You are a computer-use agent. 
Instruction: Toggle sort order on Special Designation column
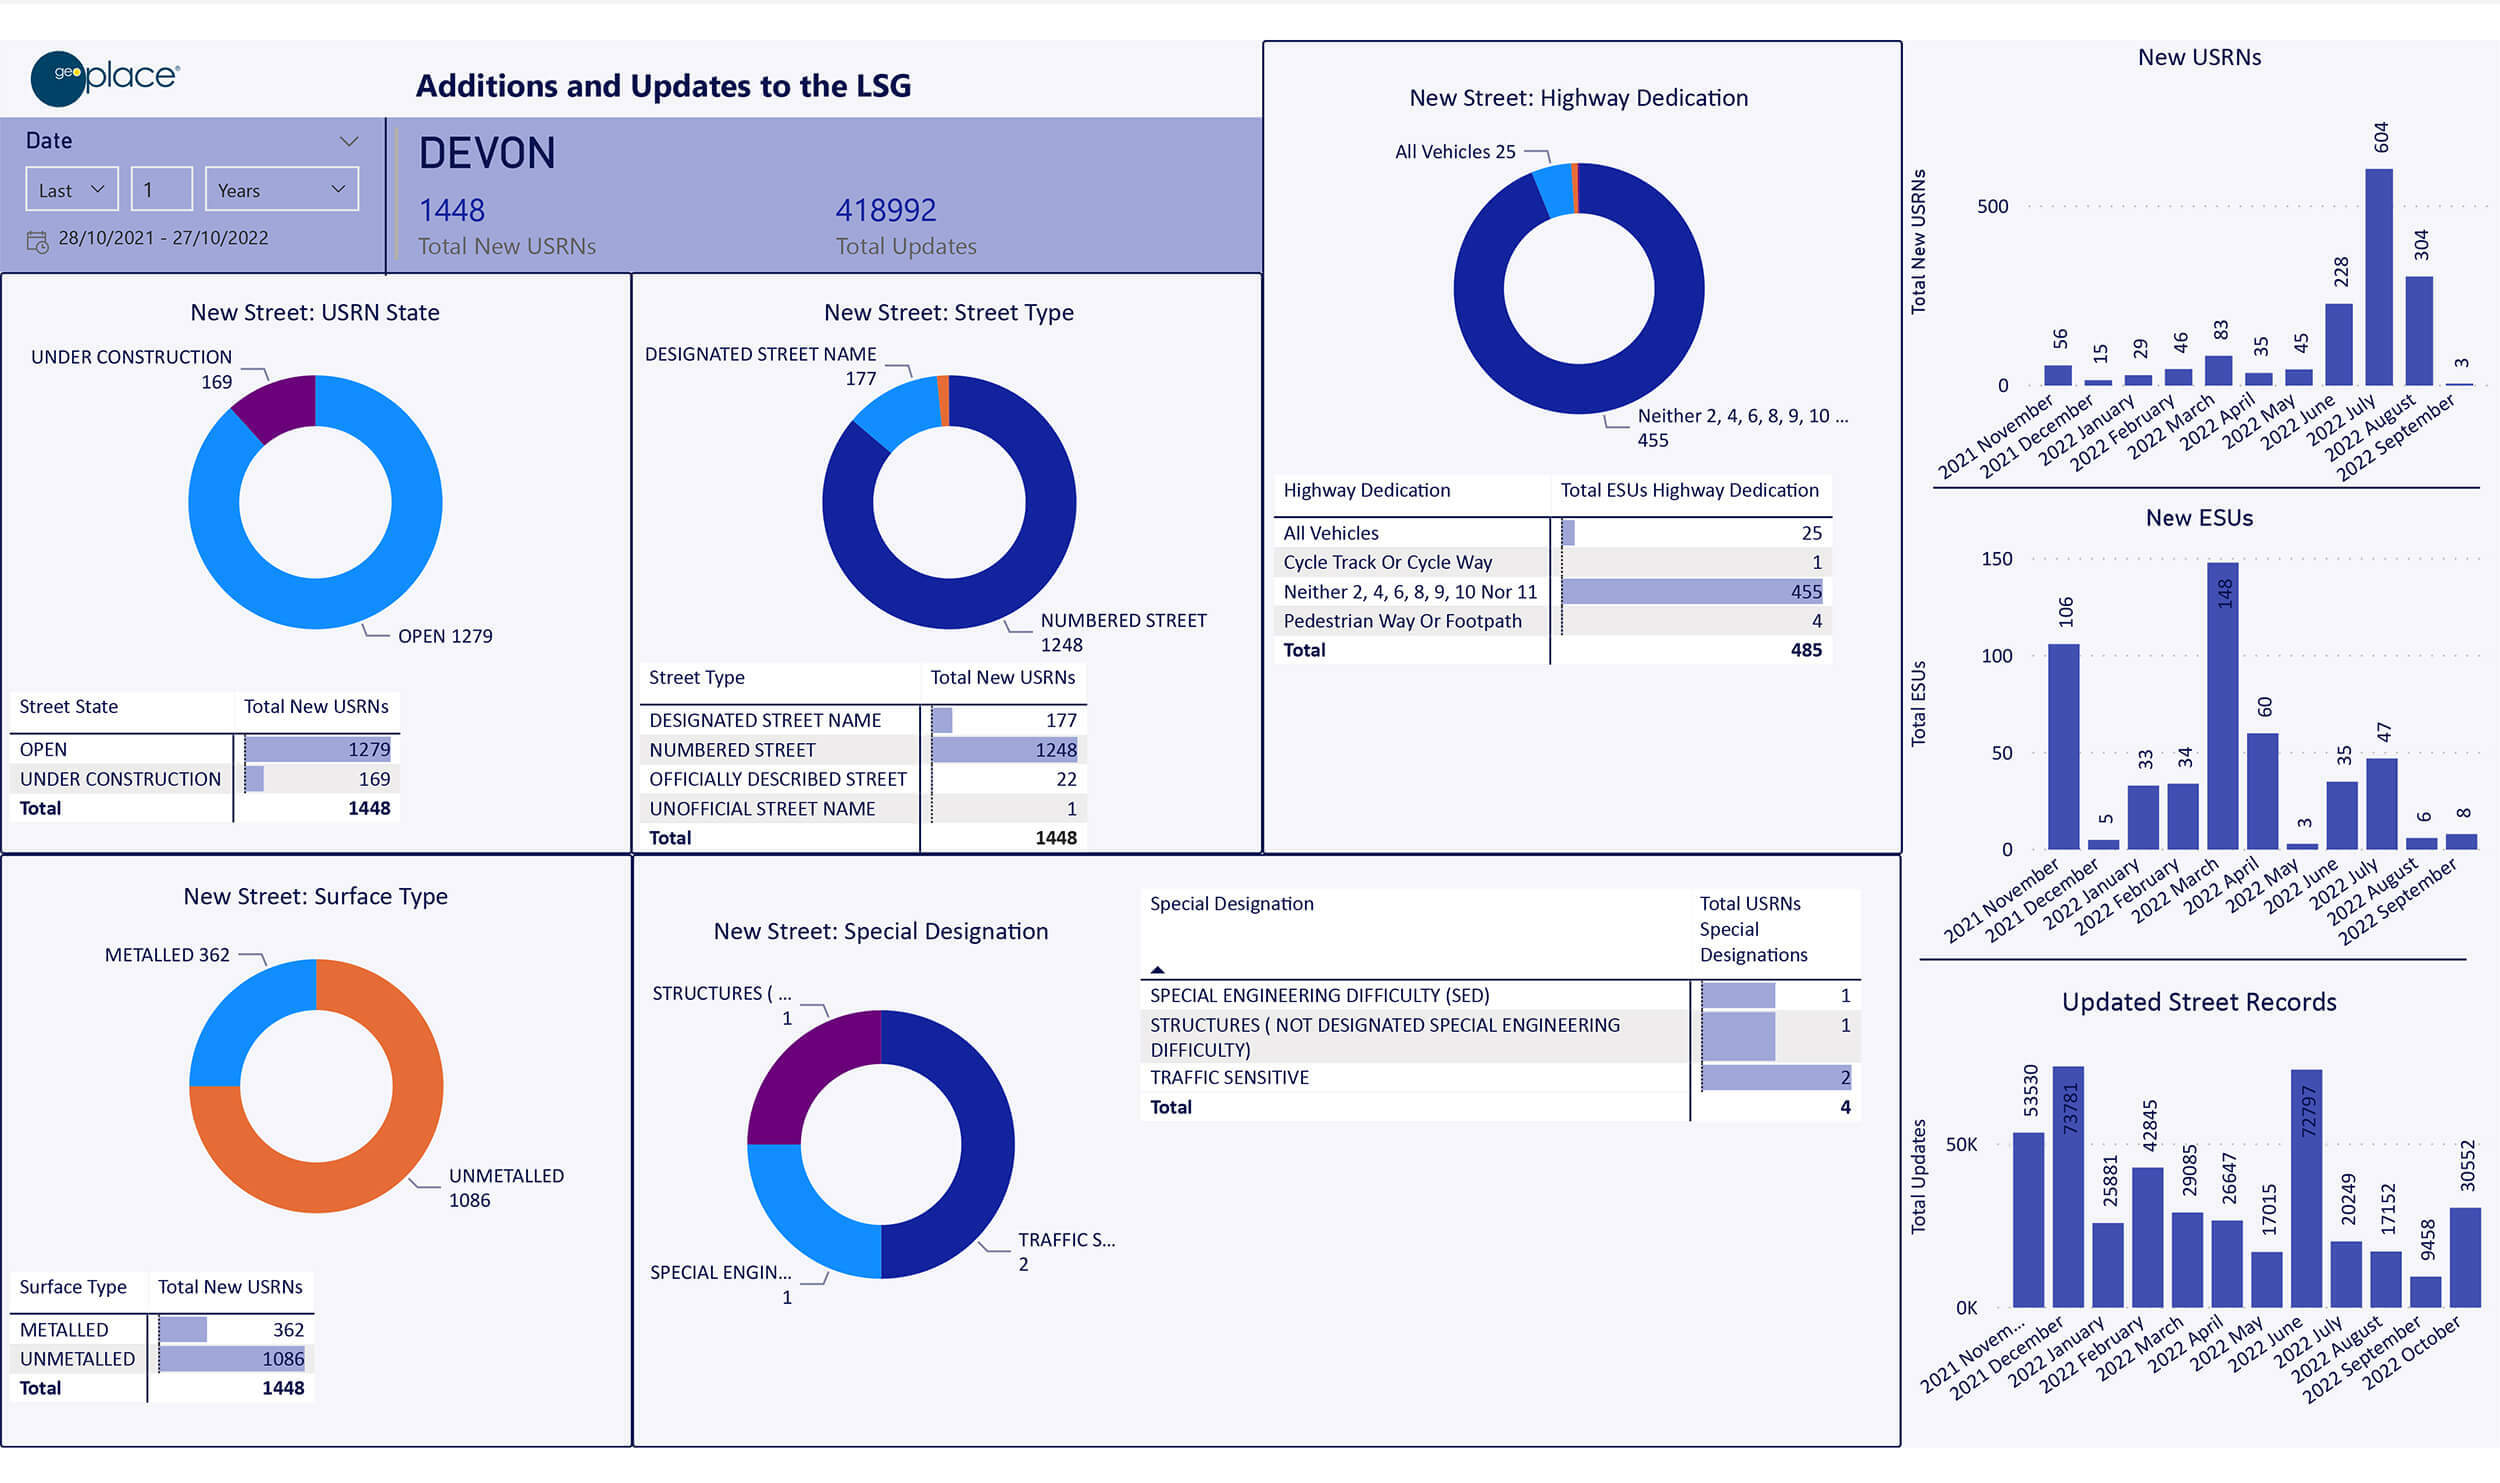(x=1158, y=968)
